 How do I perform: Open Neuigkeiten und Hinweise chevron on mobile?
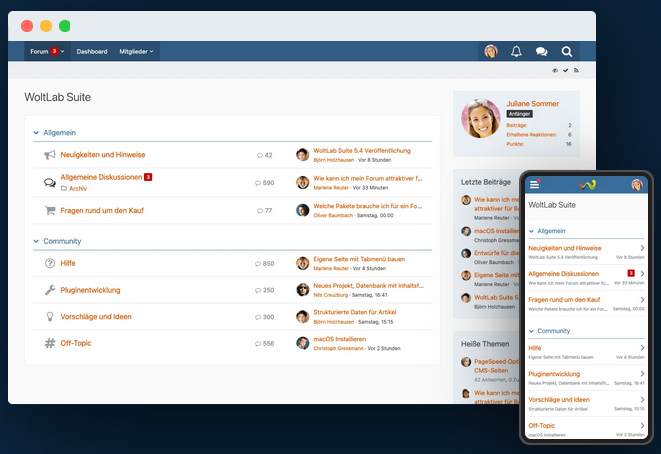pyautogui.click(x=642, y=248)
